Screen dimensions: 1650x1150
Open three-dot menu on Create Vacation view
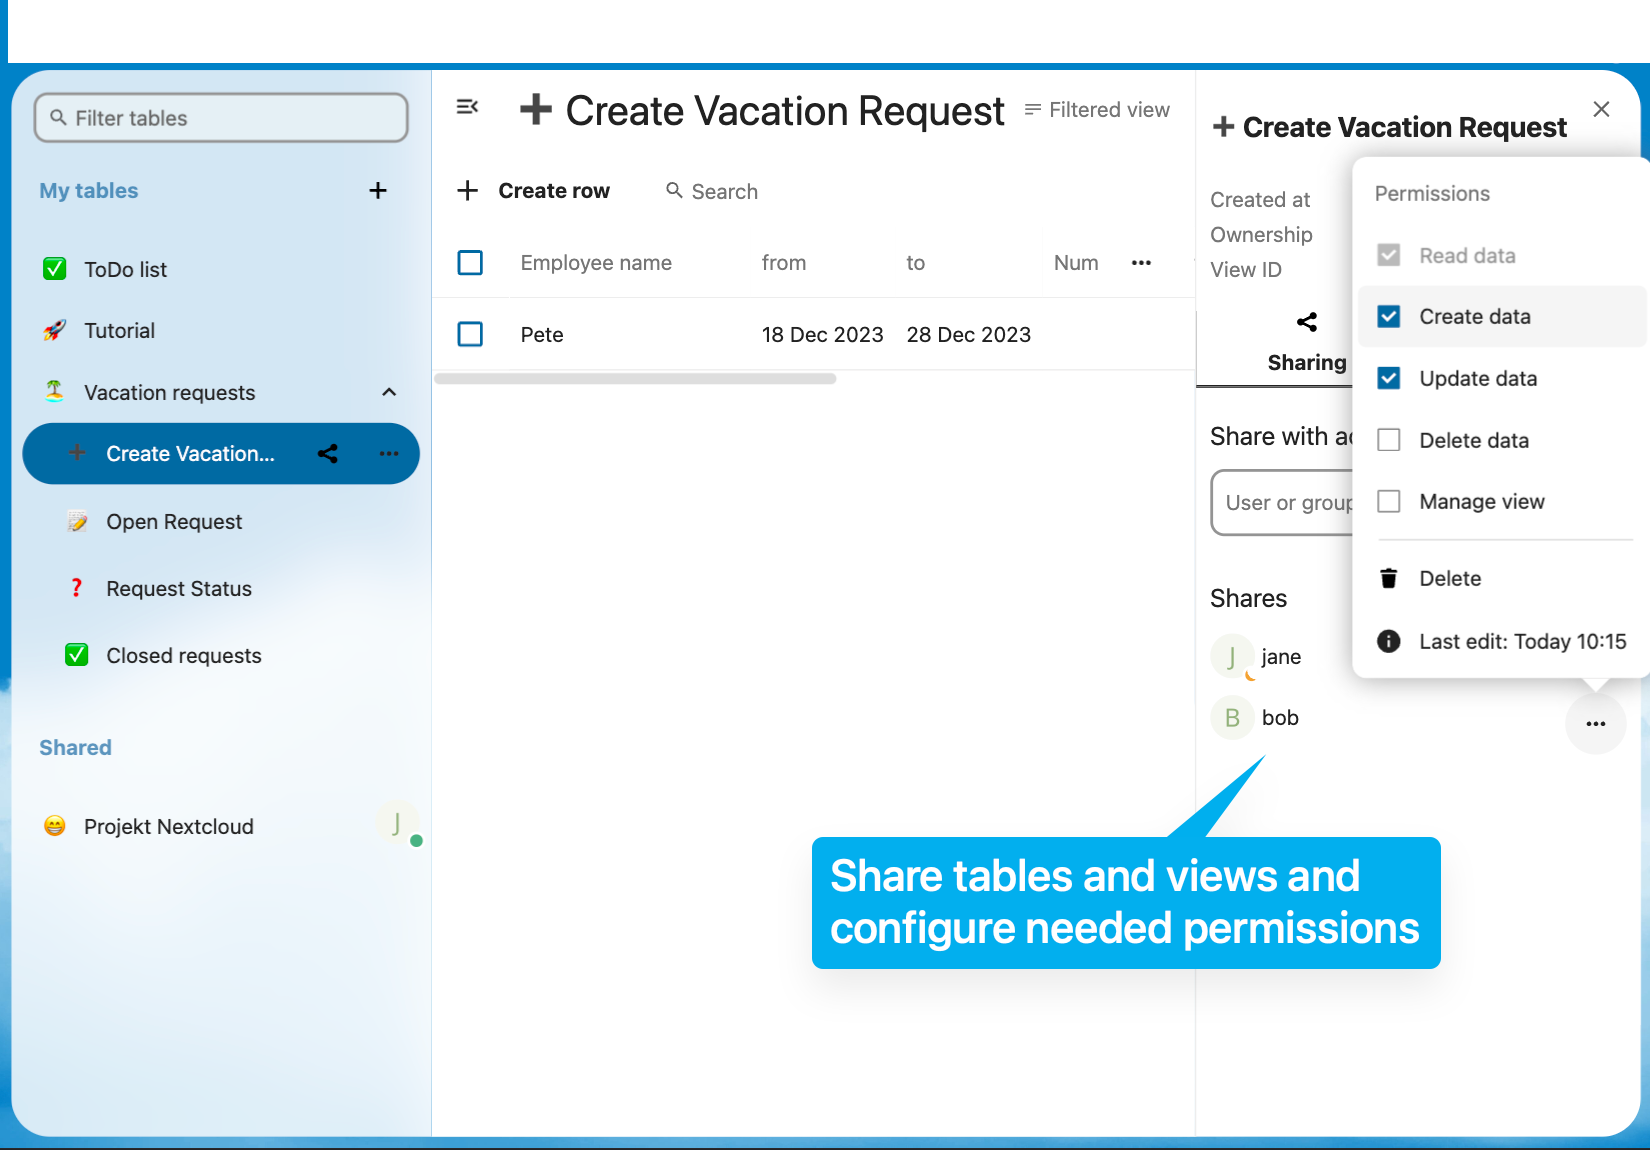(389, 454)
